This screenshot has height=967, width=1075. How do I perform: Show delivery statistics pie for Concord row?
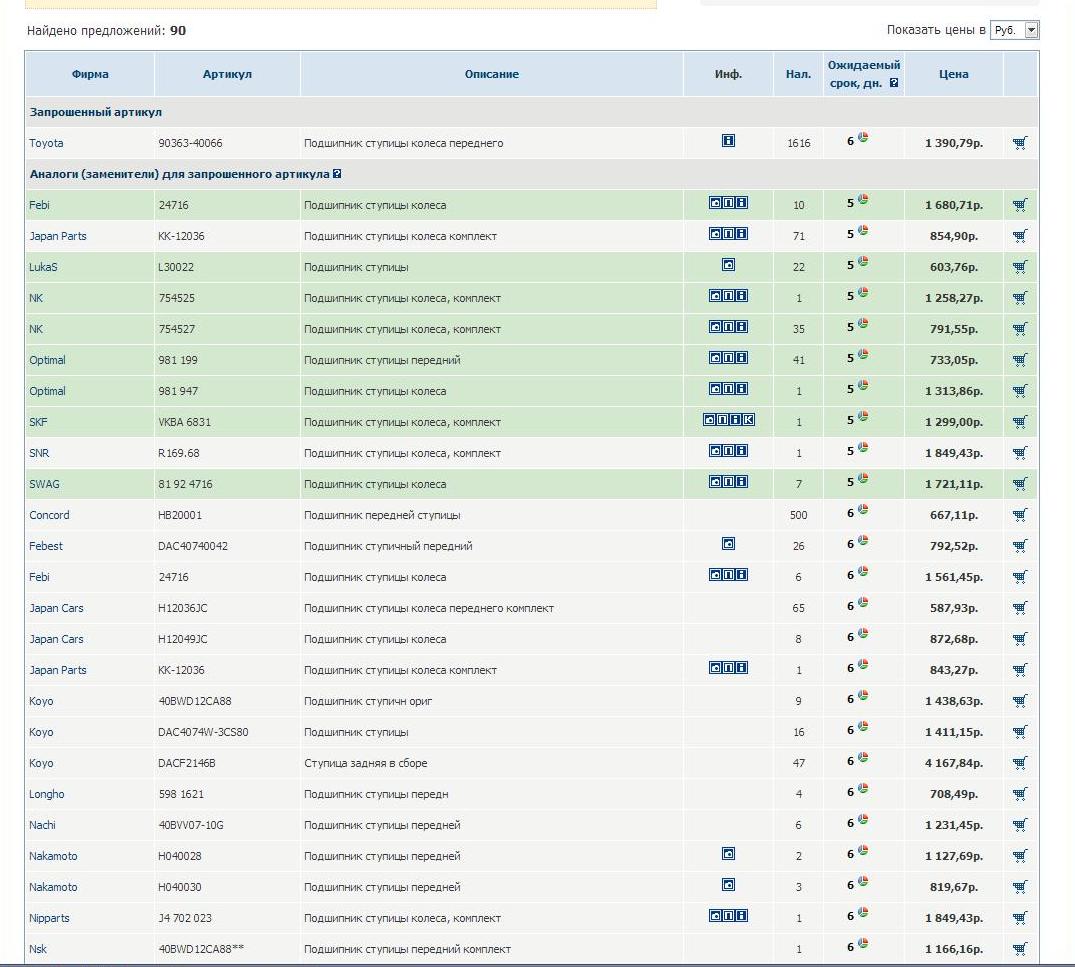(x=863, y=510)
